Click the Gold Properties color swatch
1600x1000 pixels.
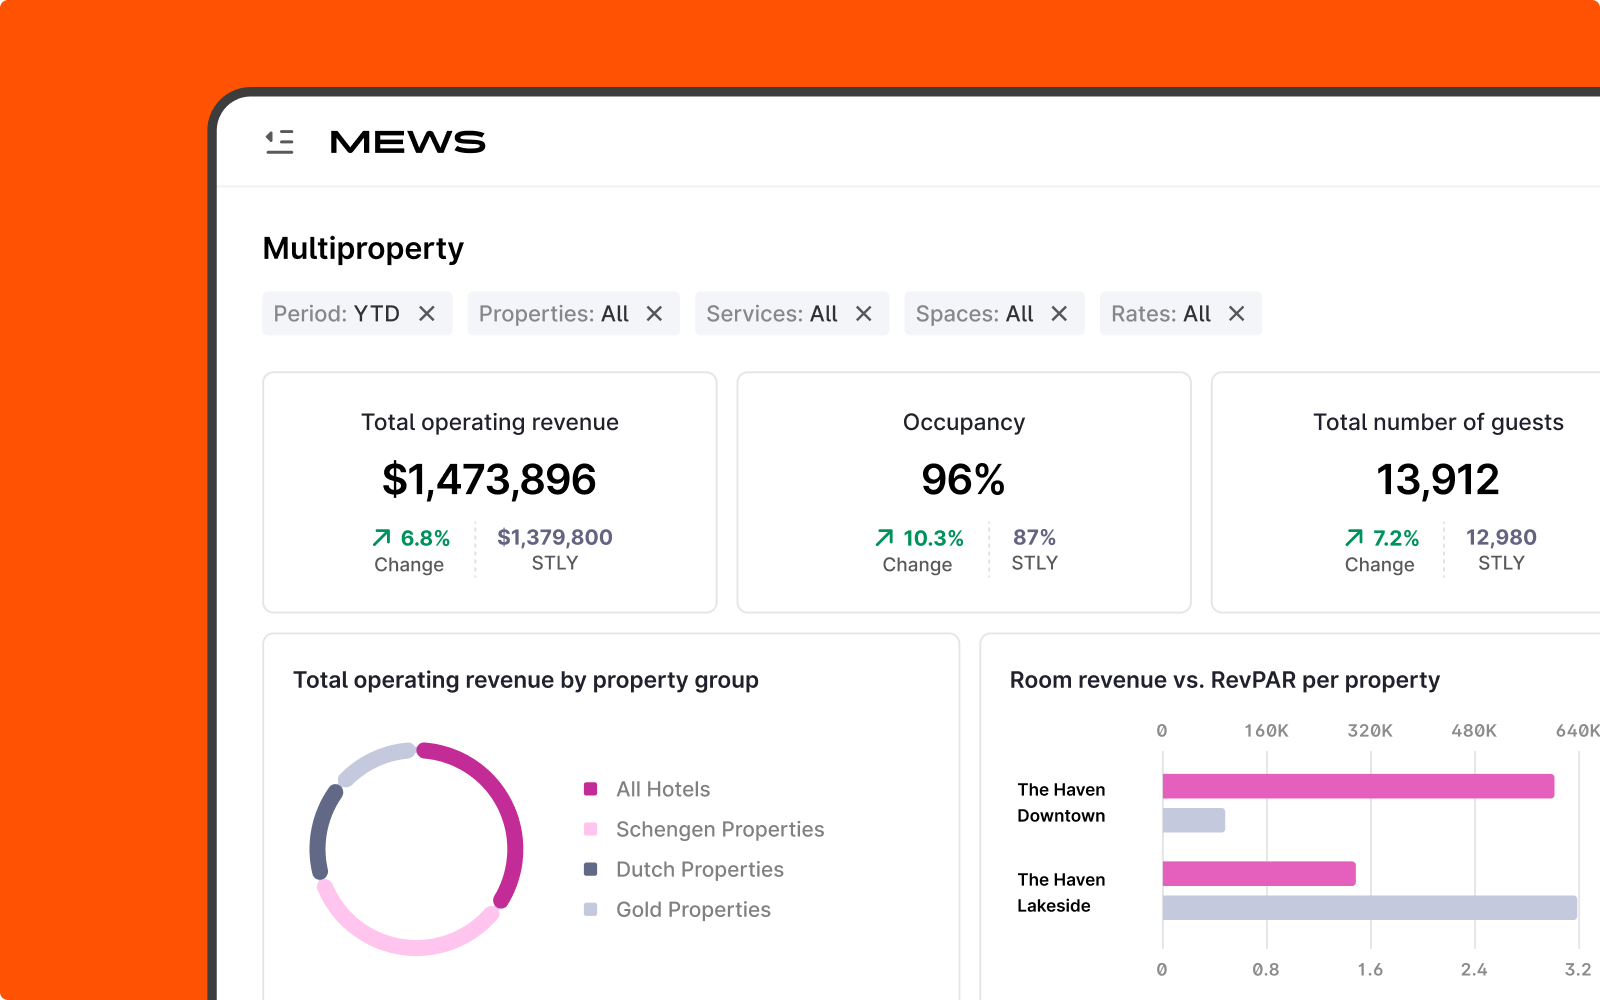pos(591,909)
